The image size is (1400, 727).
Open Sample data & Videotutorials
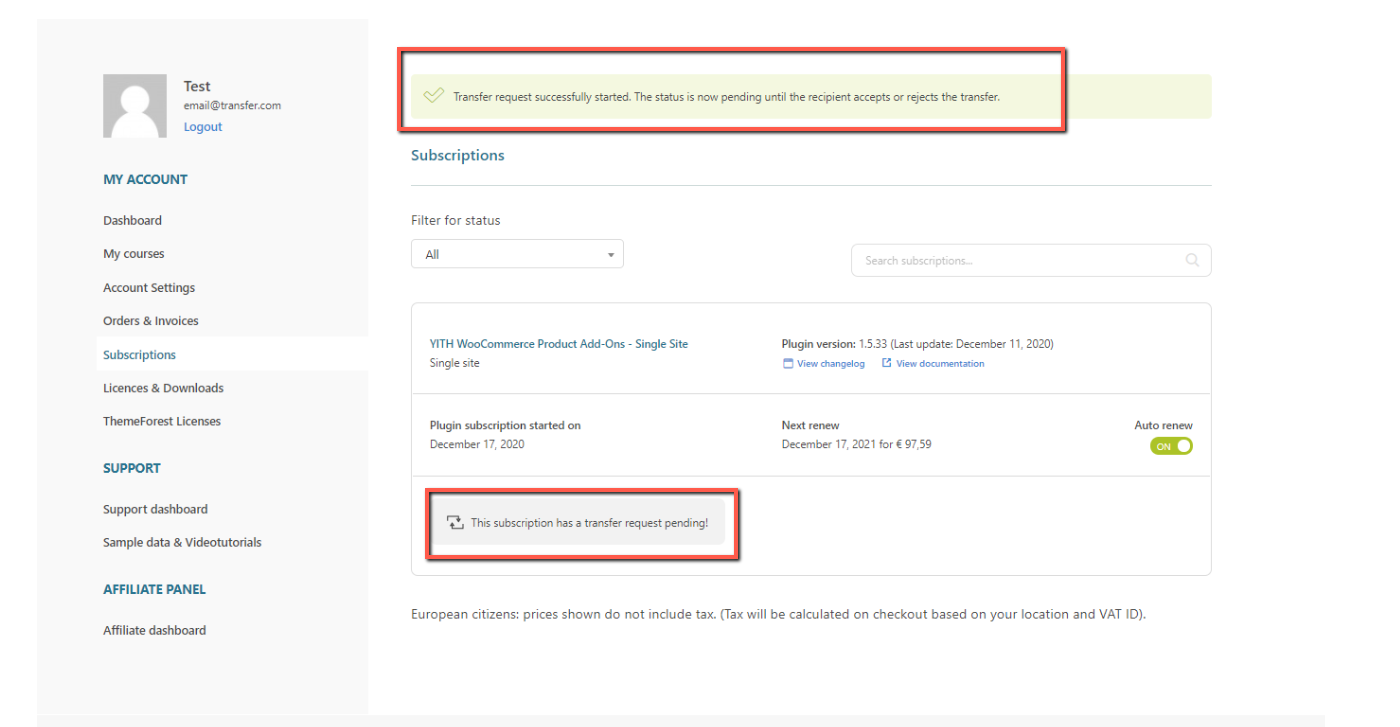point(182,542)
